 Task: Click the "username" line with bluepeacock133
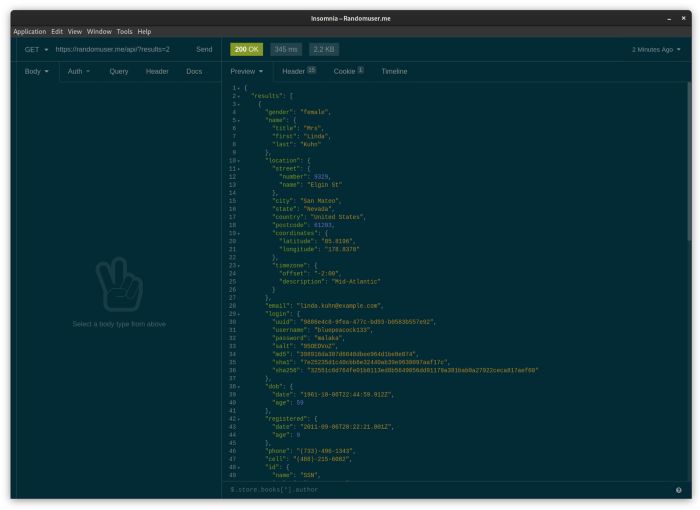point(322,330)
